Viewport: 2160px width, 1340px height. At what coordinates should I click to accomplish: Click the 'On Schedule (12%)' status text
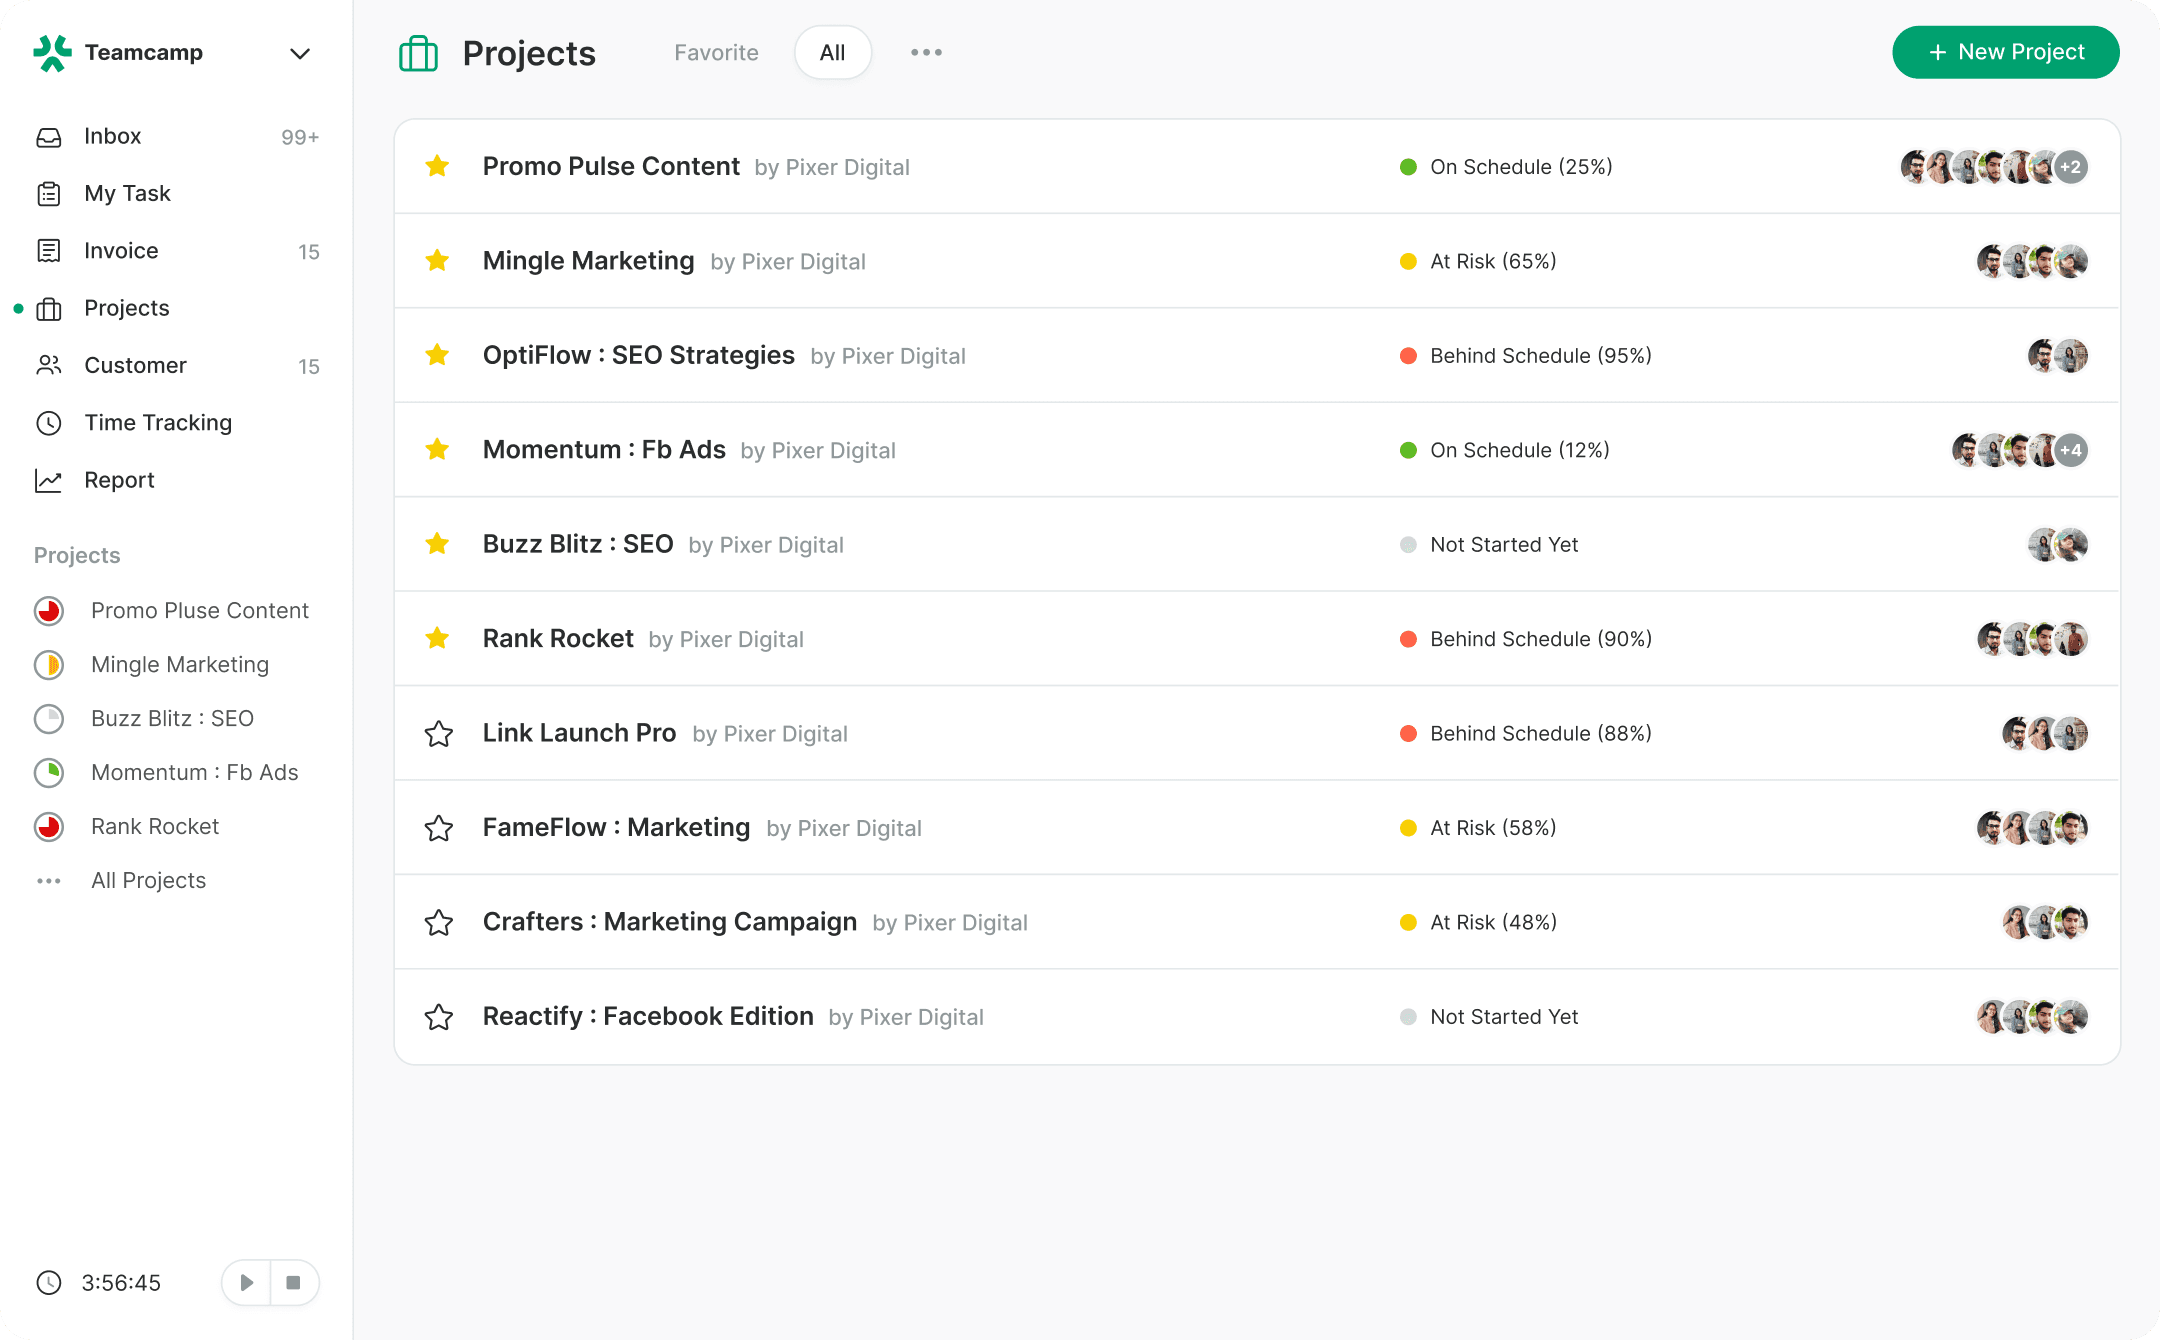pyautogui.click(x=1520, y=451)
